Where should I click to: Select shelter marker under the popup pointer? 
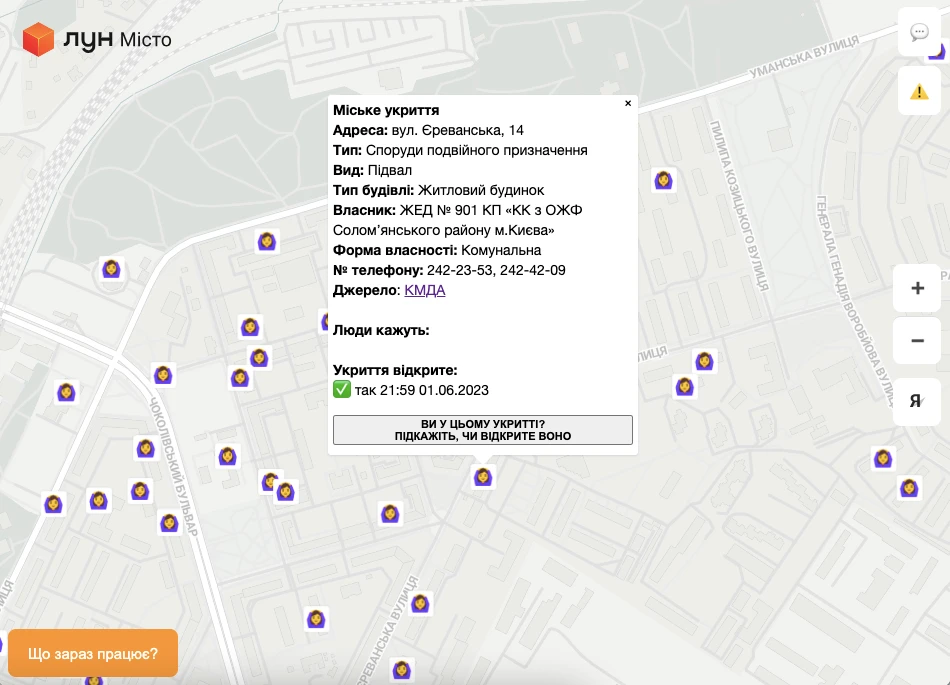[x=483, y=478]
